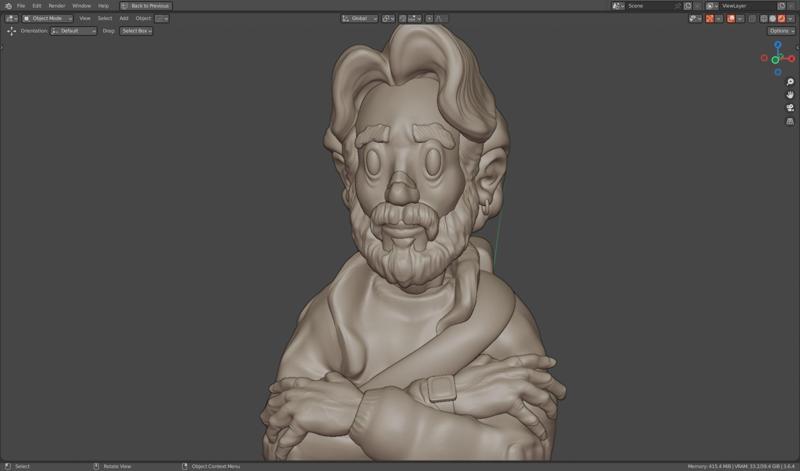The image size is (800, 471).
Task: Open the editor type selector dropdown
Action: point(11,18)
